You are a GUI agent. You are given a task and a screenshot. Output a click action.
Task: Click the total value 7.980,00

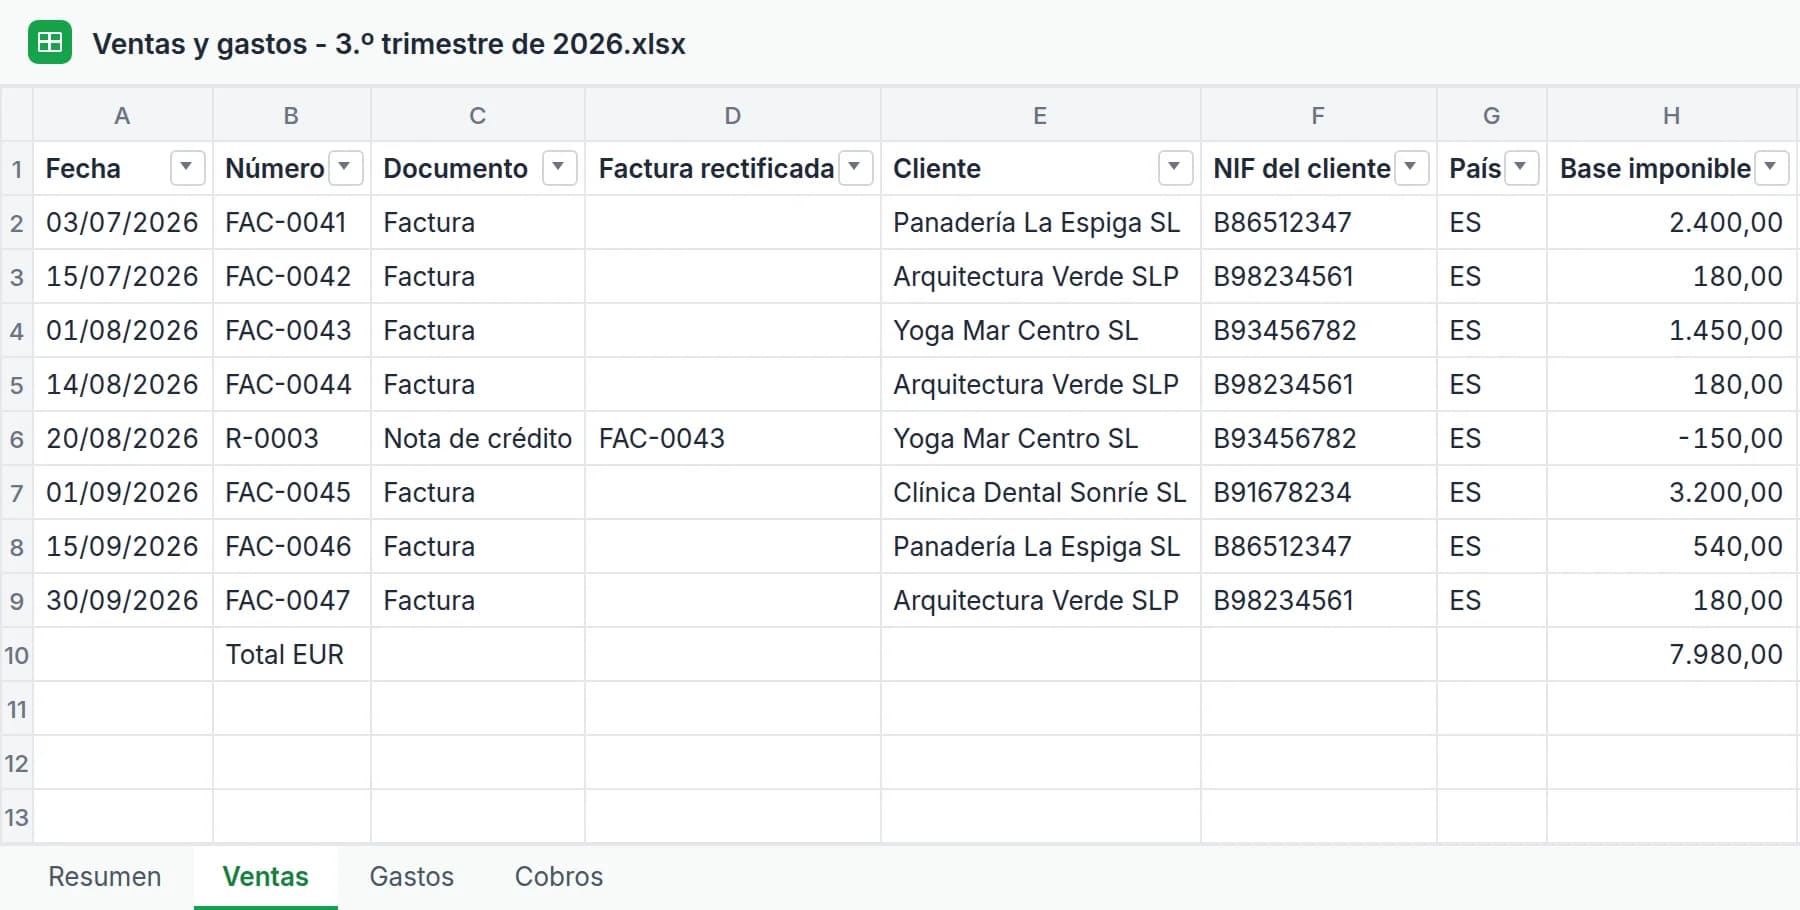[1671, 654]
